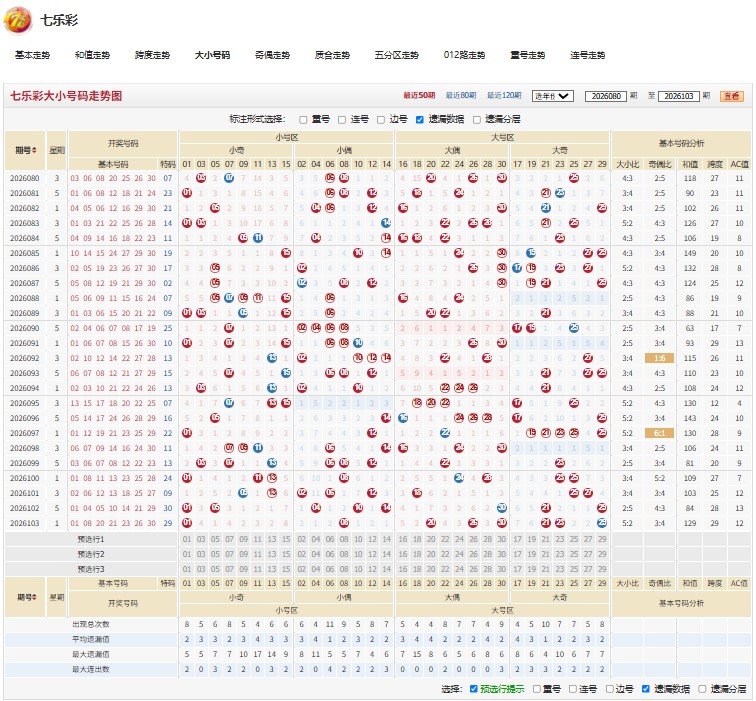Click period number 2026099
The height and width of the screenshot is (701, 756).
25,463
